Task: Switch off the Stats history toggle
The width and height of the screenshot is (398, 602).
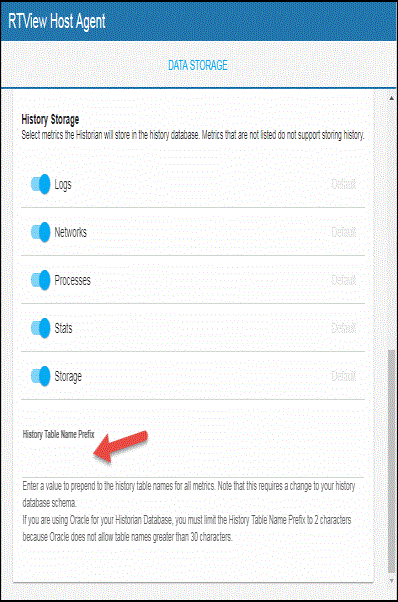Action: pyautogui.click(x=40, y=328)
